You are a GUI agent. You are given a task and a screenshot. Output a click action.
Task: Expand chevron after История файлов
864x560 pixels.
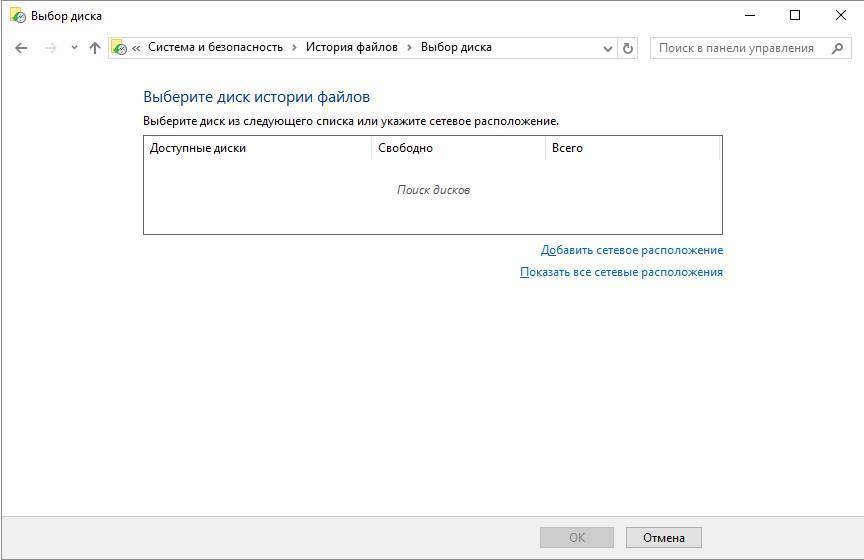pos(409,47)
